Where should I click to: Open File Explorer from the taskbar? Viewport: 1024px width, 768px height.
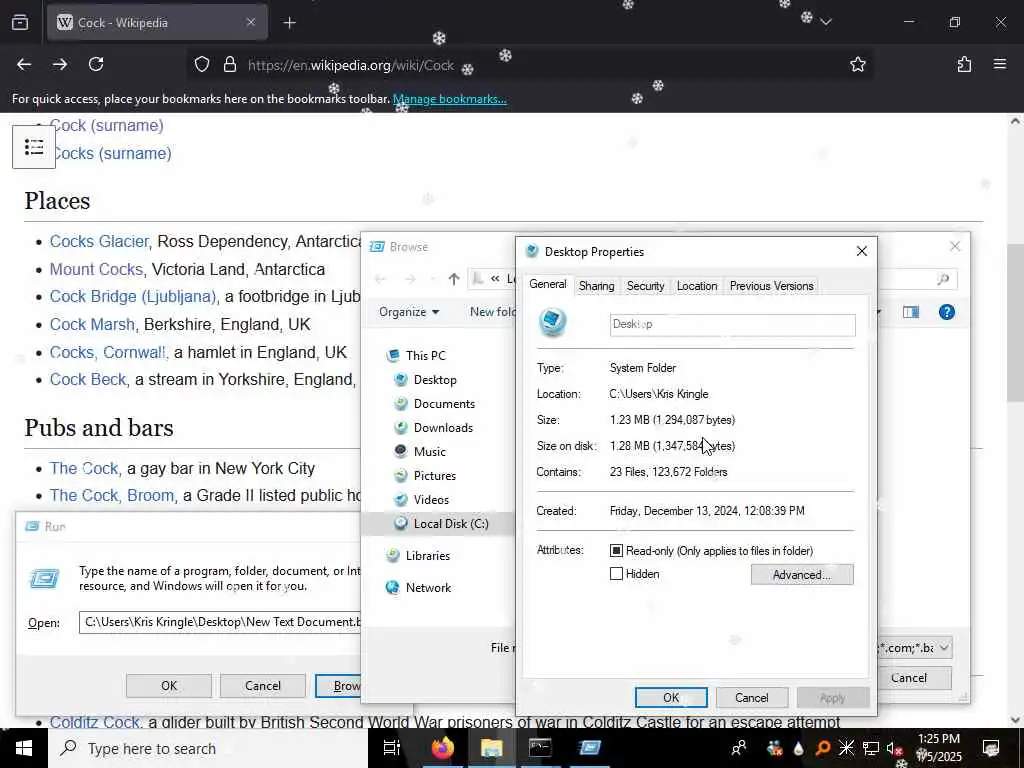pyautogui.click(x=491, y=748)
